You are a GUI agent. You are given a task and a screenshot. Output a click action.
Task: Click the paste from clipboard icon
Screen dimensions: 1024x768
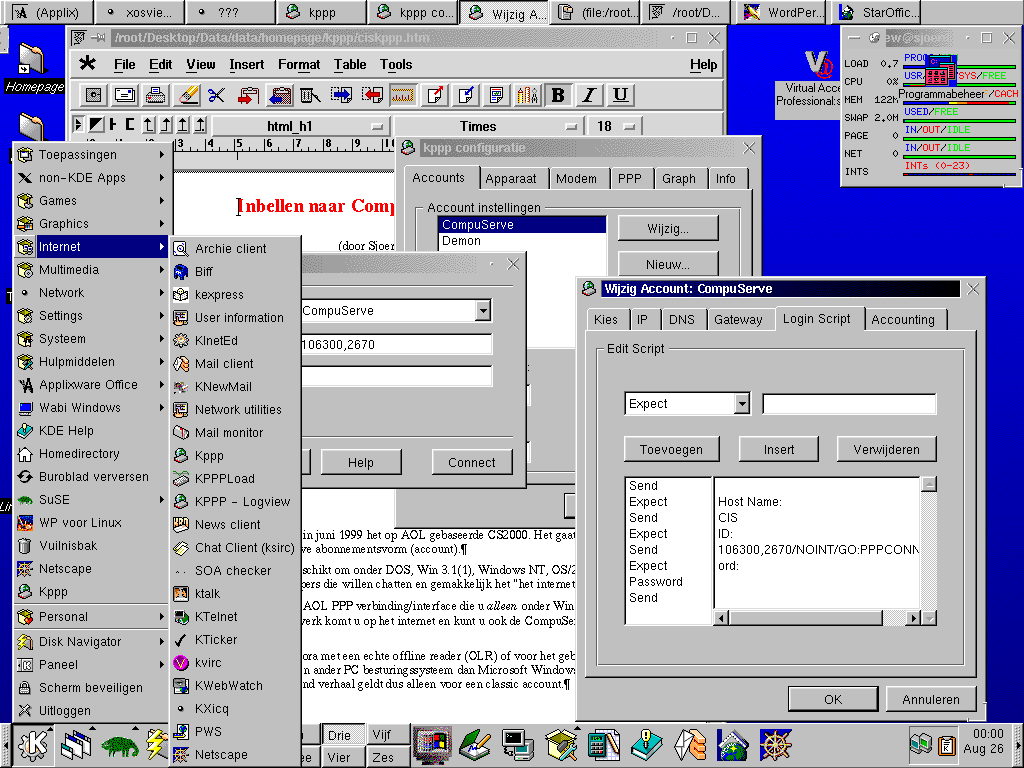tap(279, 95)
